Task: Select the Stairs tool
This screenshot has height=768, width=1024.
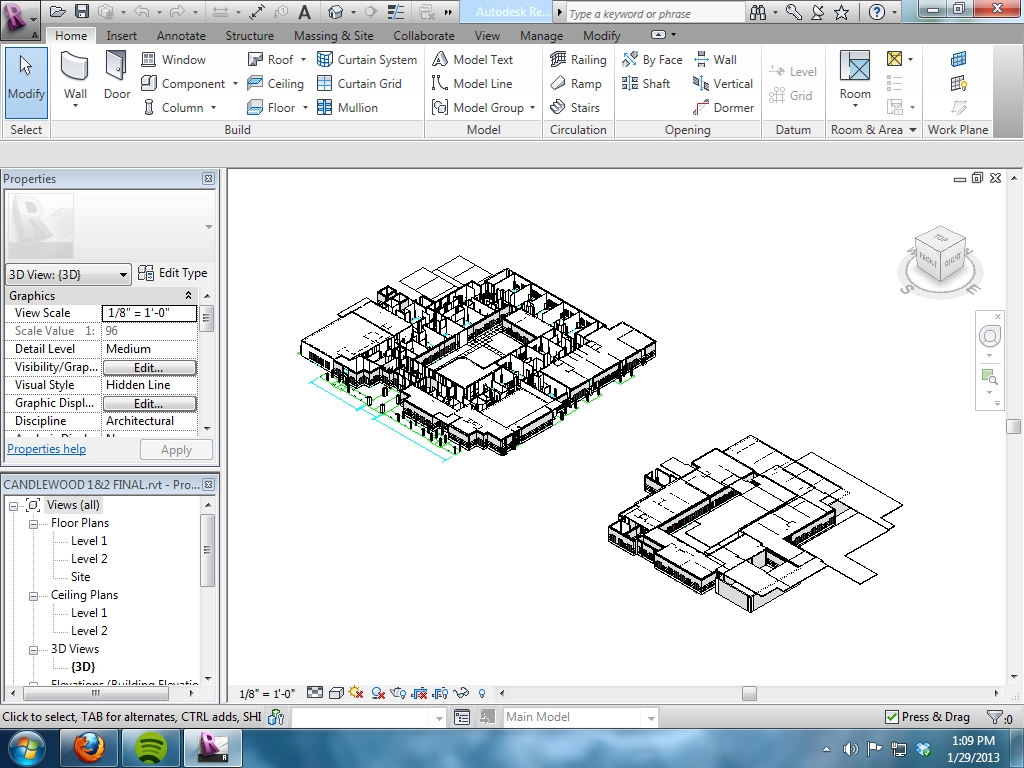Action: click(x=575, y=108)
